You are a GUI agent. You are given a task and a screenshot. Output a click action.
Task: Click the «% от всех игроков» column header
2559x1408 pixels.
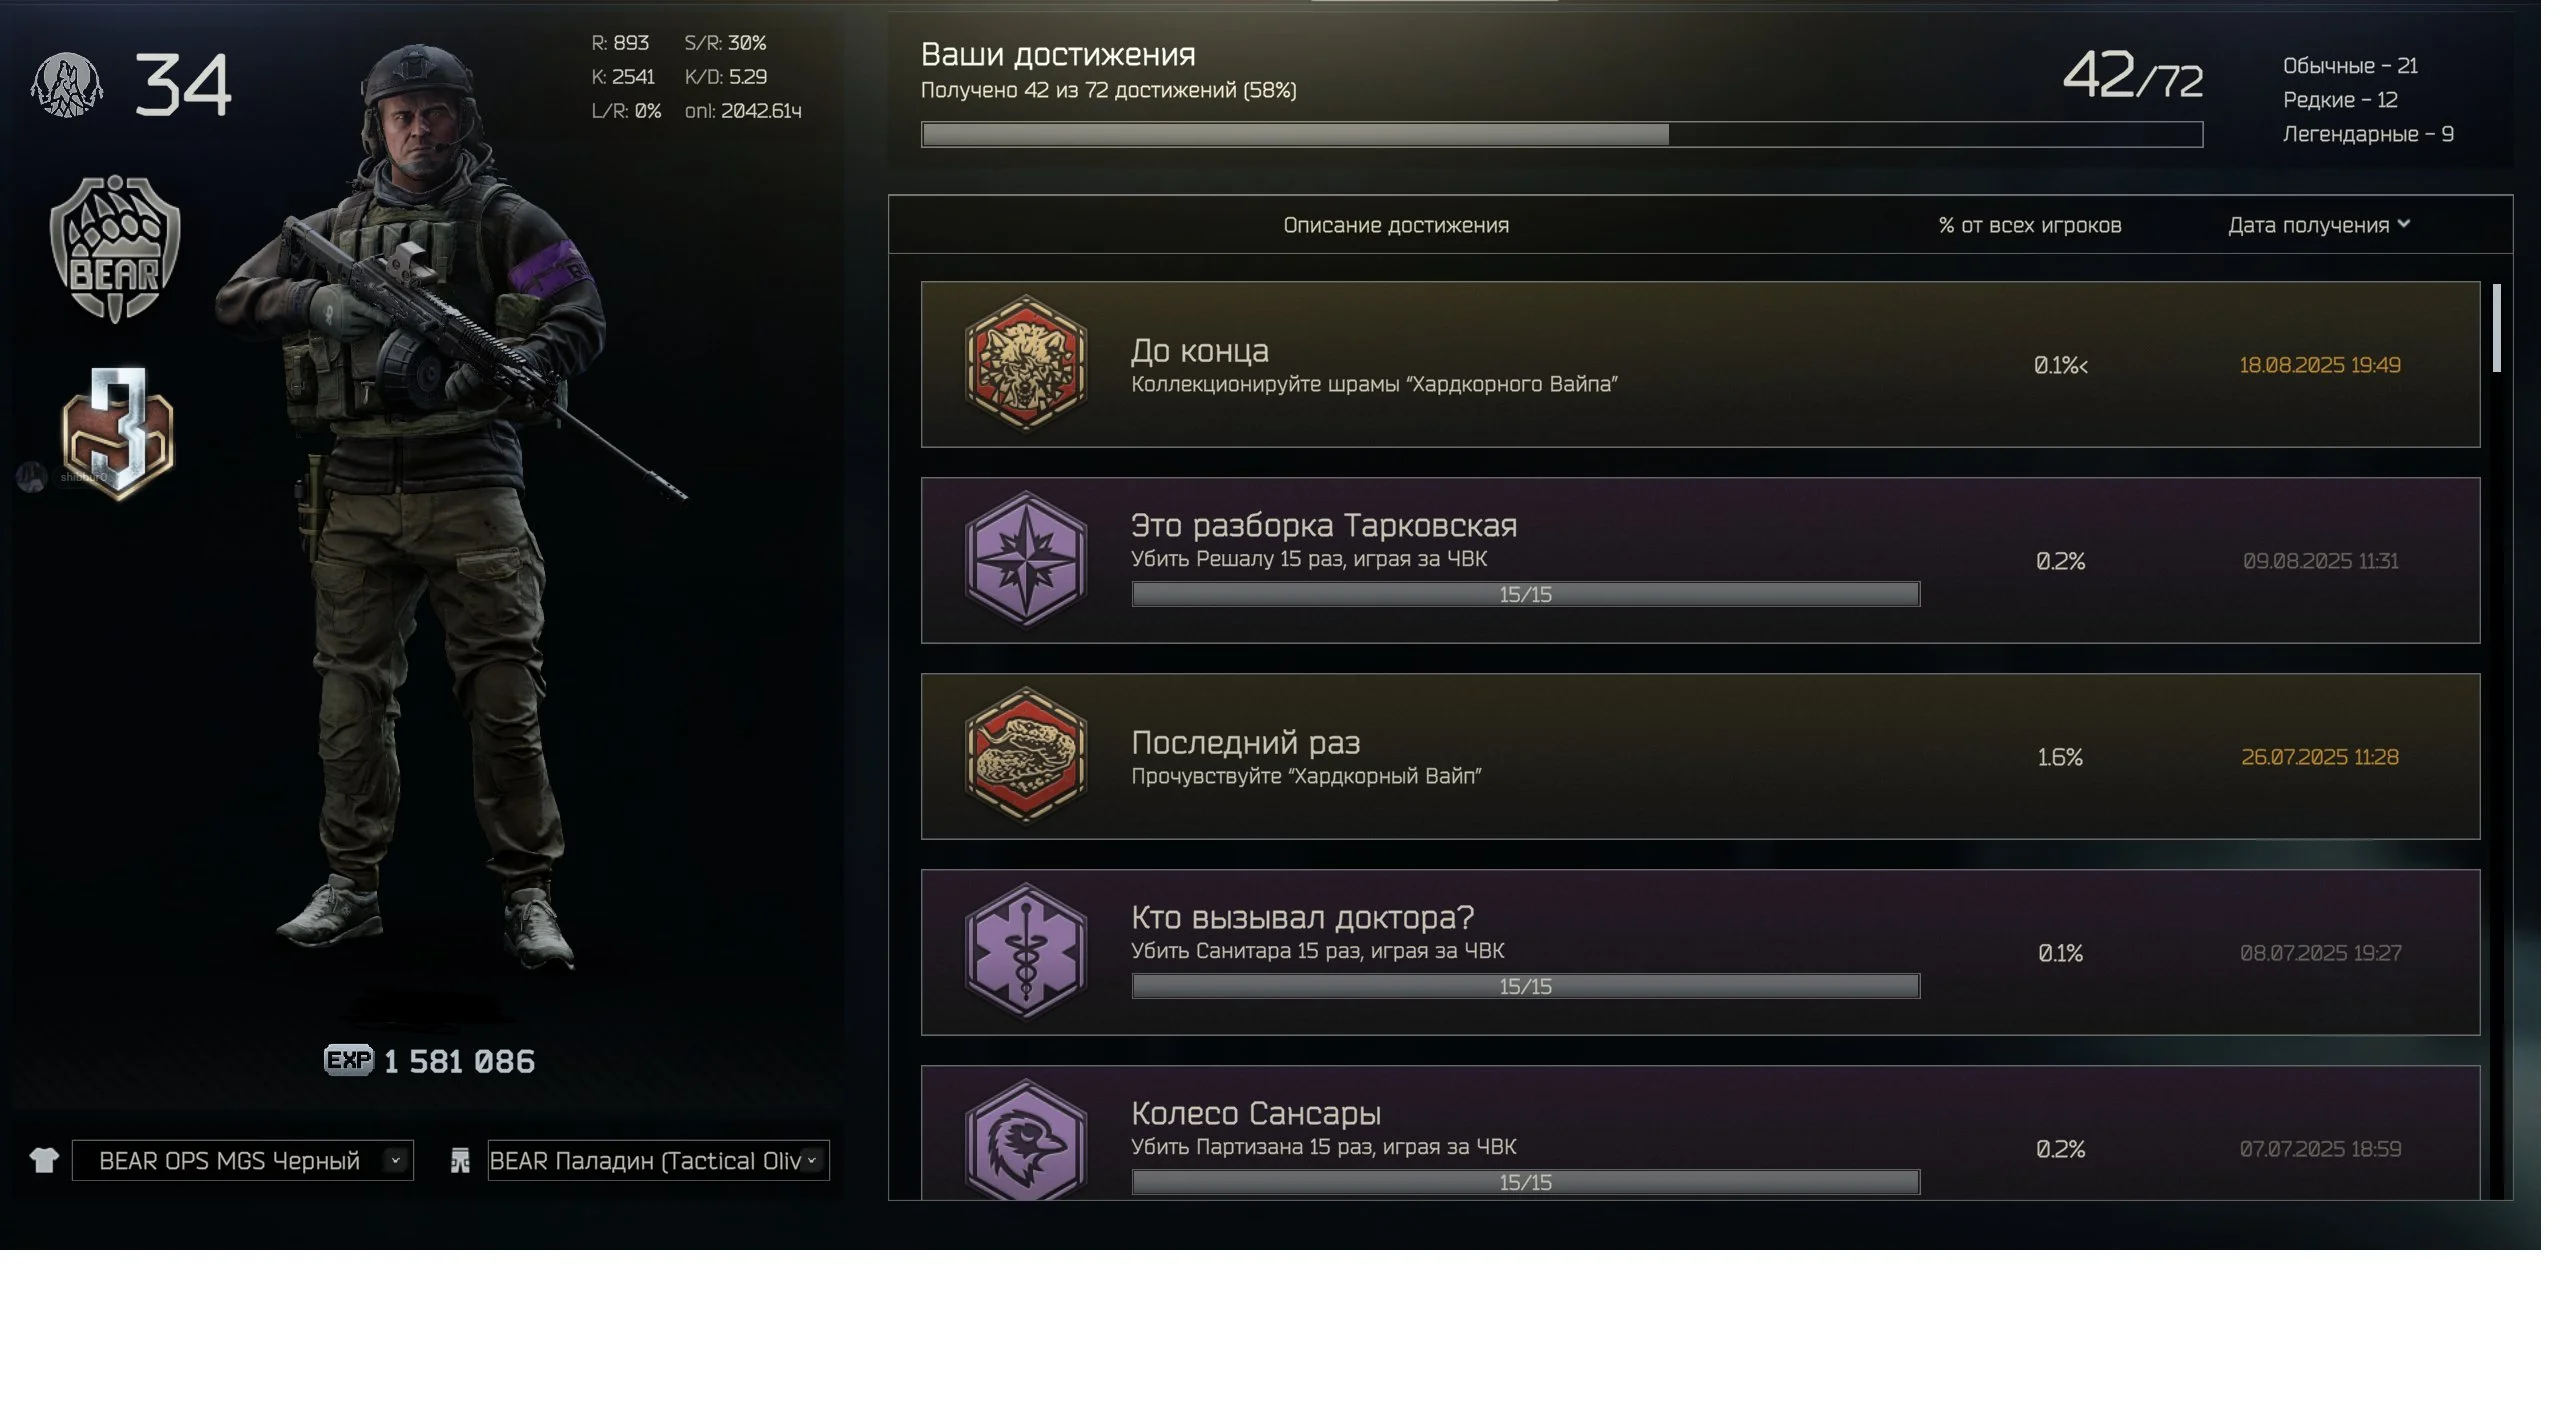[x=2030, y=225]
